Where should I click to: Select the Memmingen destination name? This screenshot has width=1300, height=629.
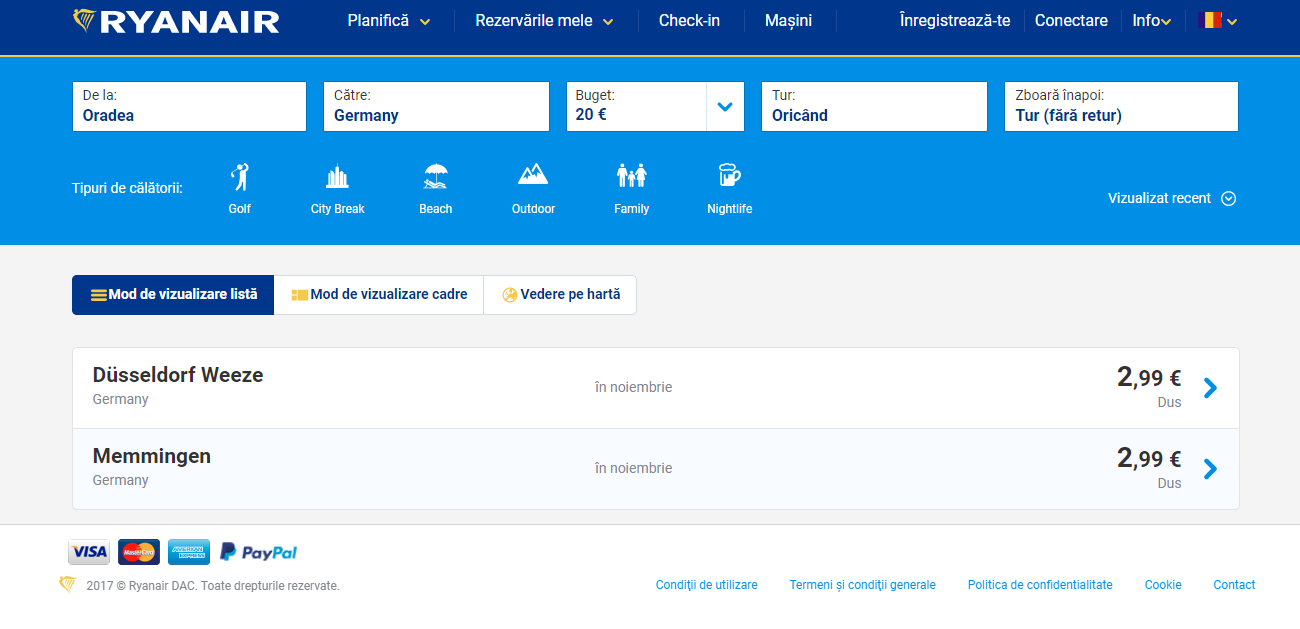(152, 456)
